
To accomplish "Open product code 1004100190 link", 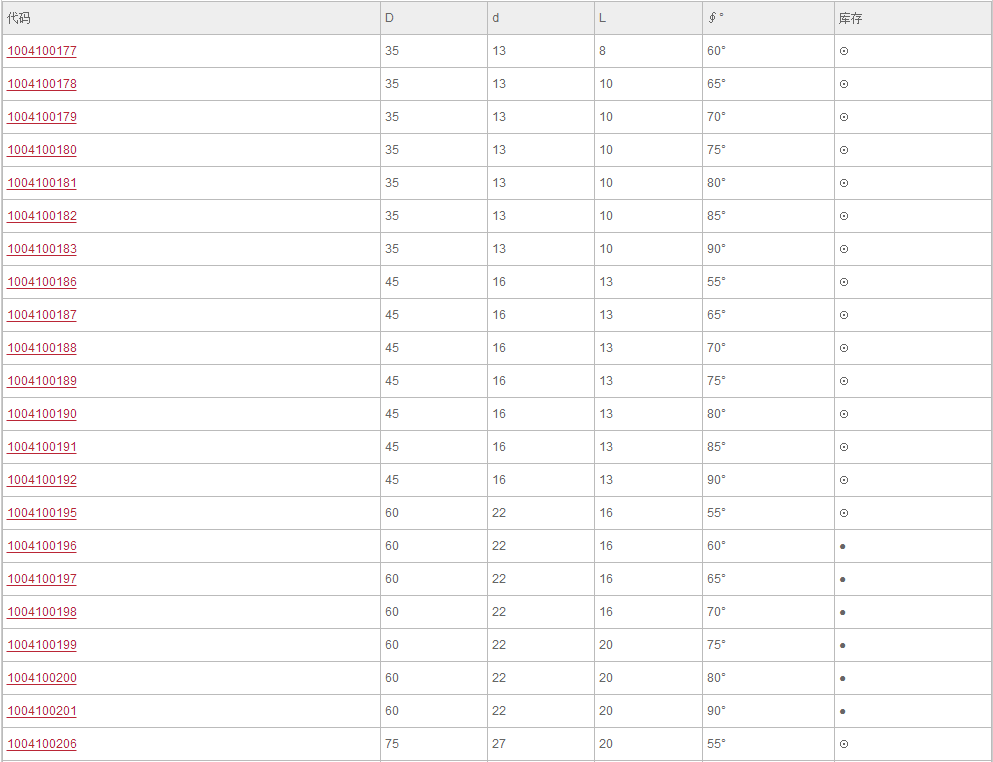I will (x=42, y=414).
